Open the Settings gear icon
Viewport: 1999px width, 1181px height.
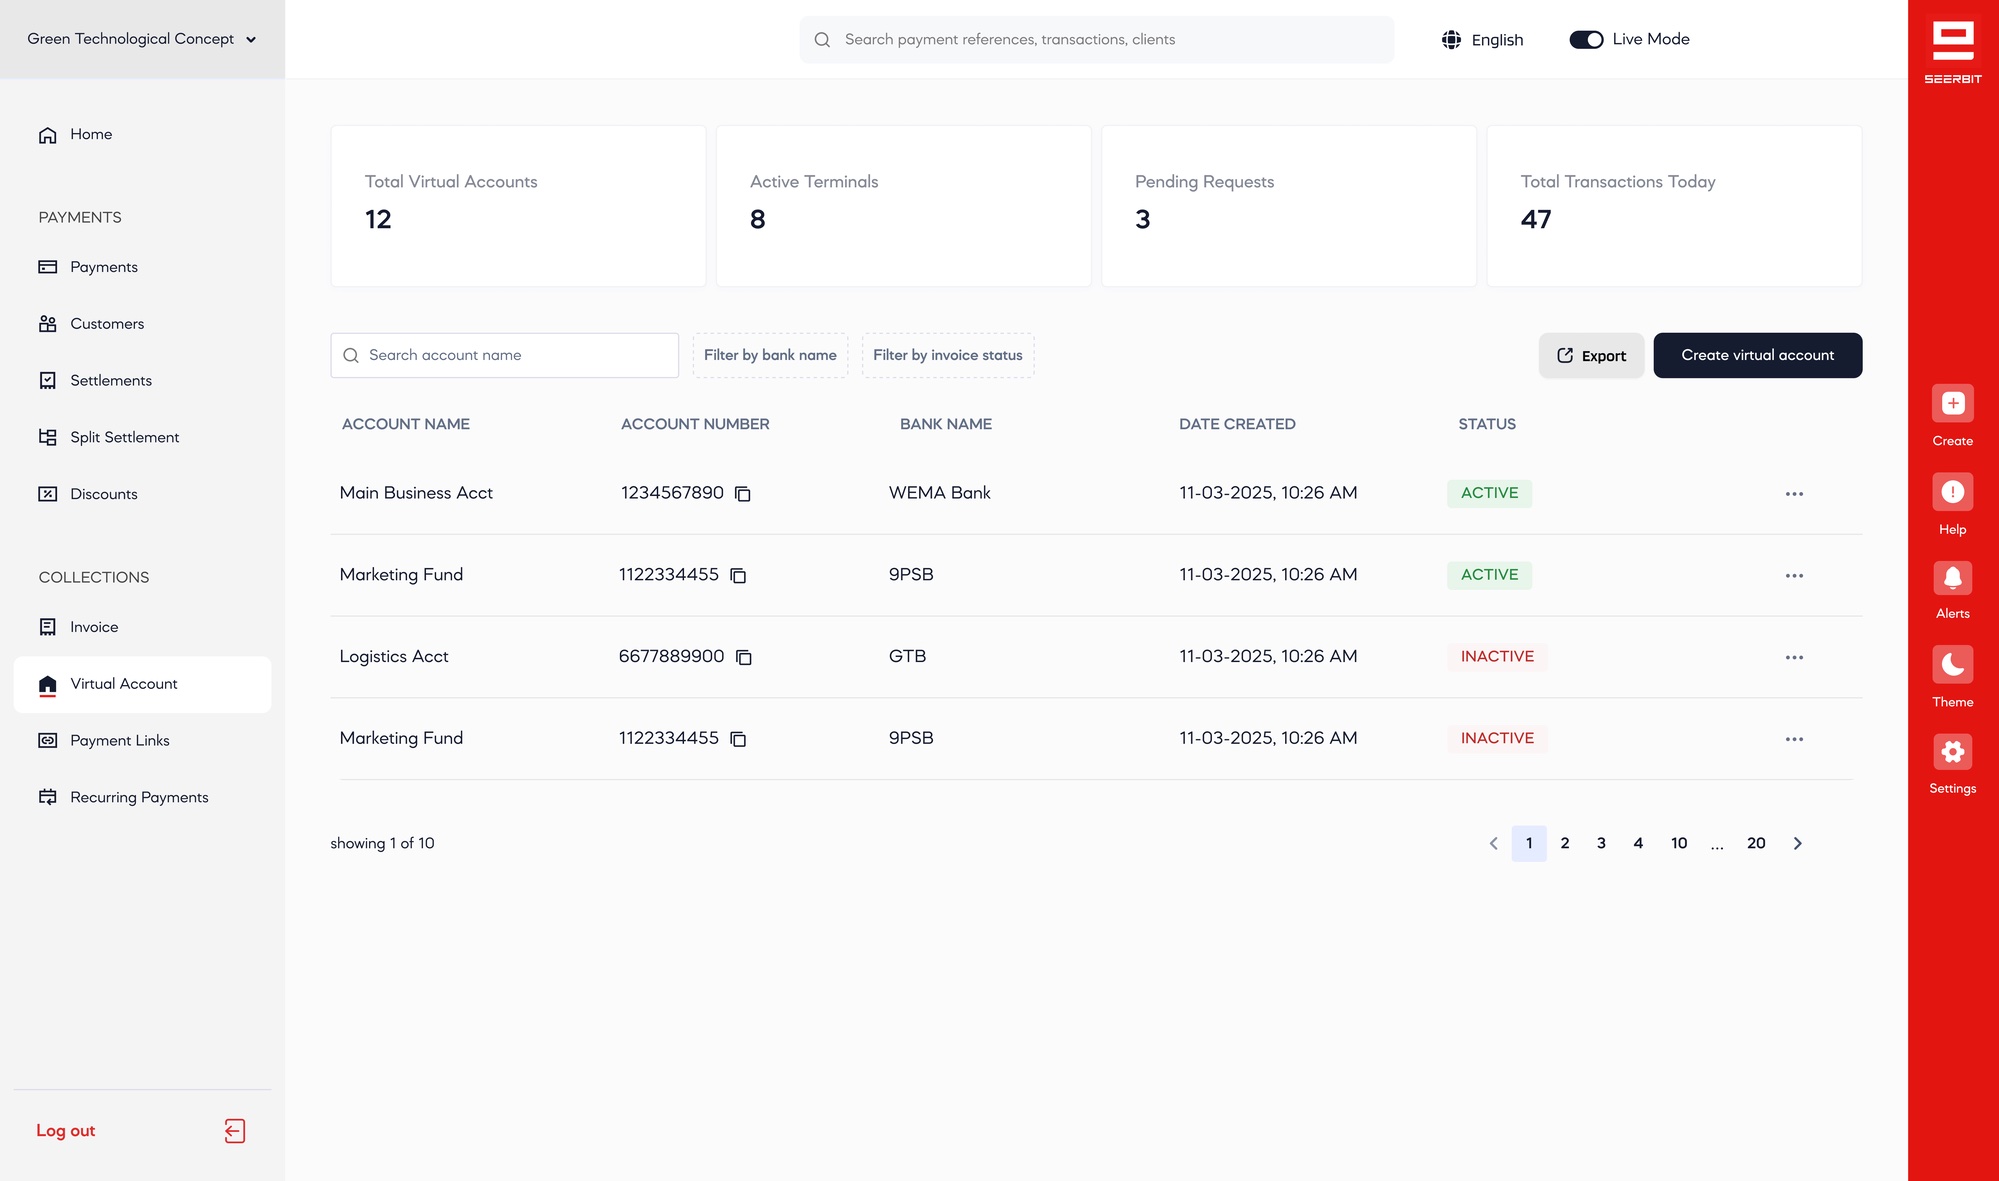(x=1952, y=751)
